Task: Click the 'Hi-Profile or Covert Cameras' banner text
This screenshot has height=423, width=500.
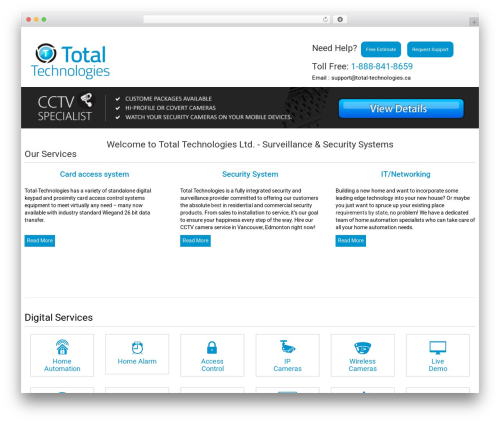Action: pos(170,108)
